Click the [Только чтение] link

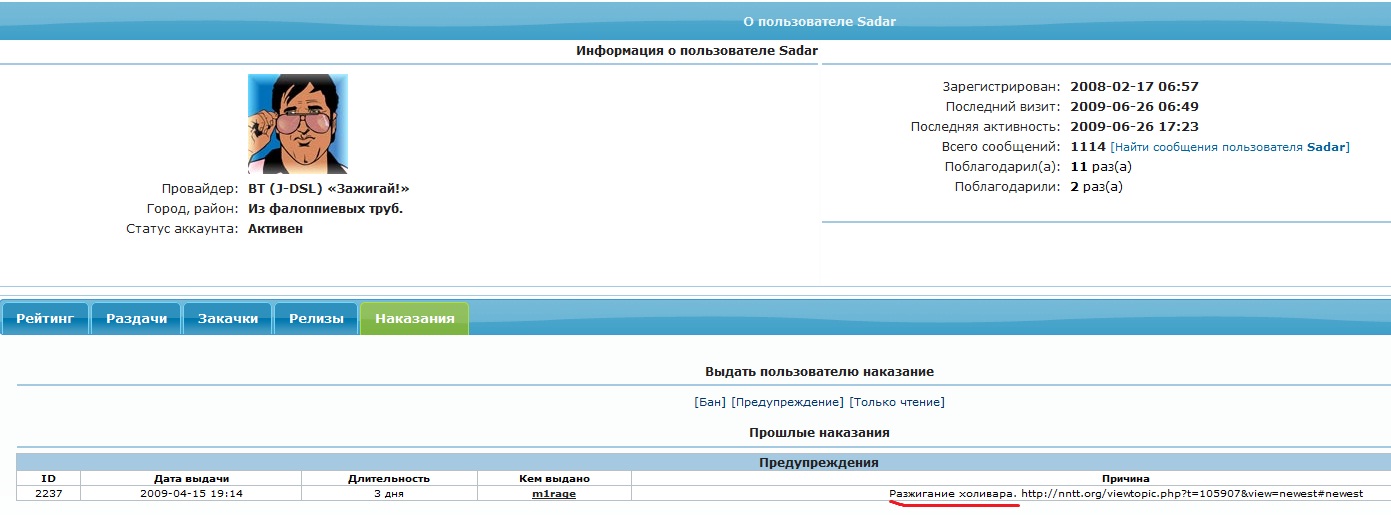click(897, 402)
